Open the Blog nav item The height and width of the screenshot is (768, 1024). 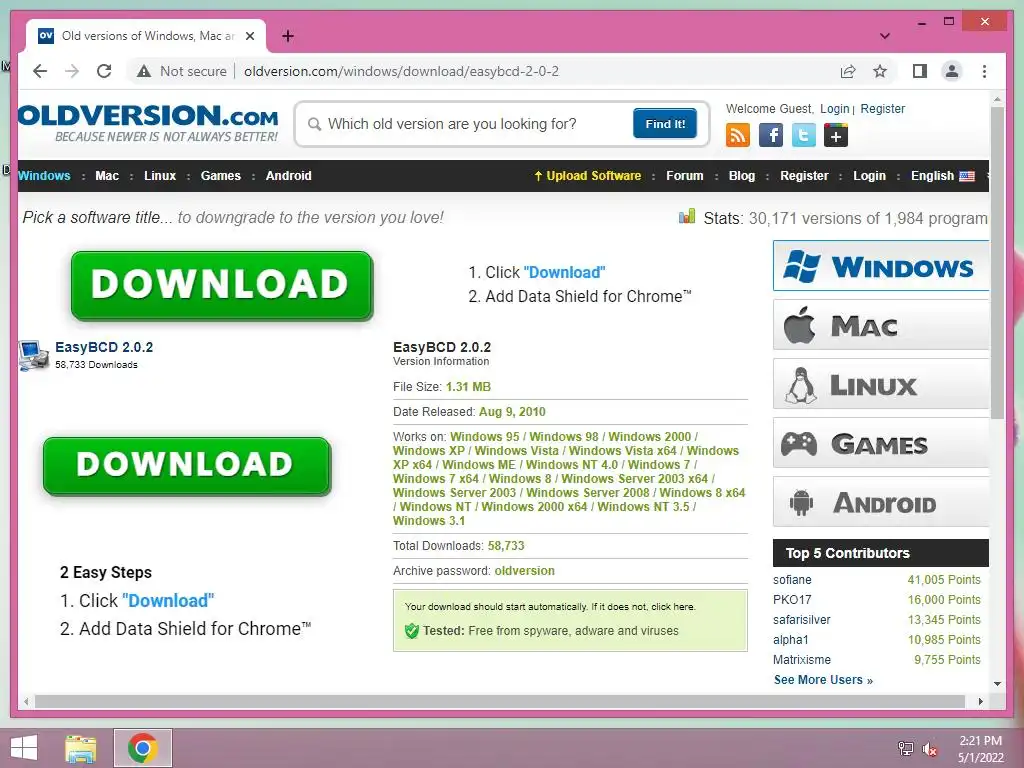742,176
